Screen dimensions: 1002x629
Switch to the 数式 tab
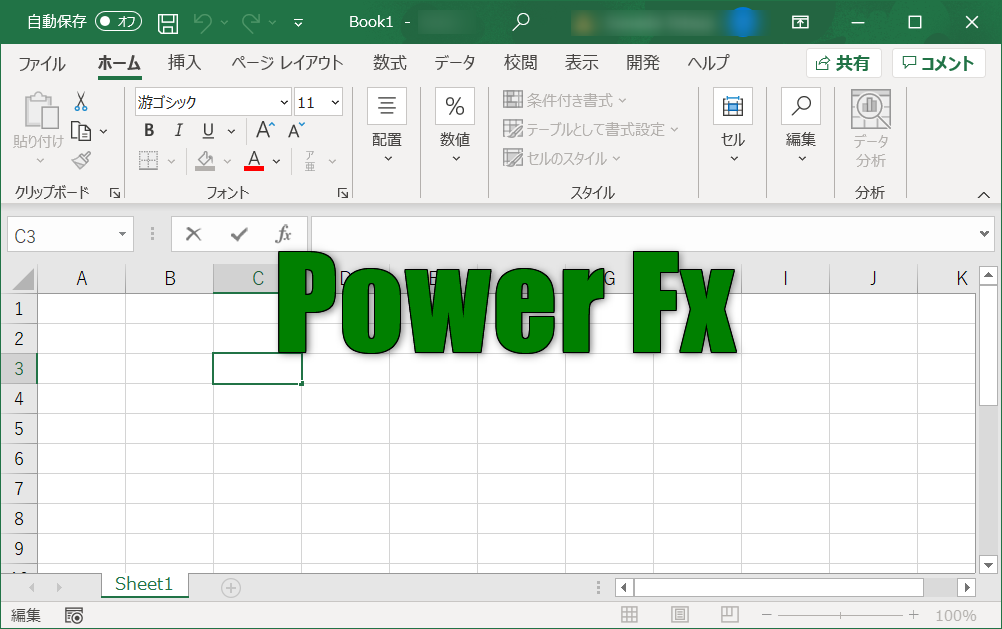pyautogui.click(x=389, y=63)
